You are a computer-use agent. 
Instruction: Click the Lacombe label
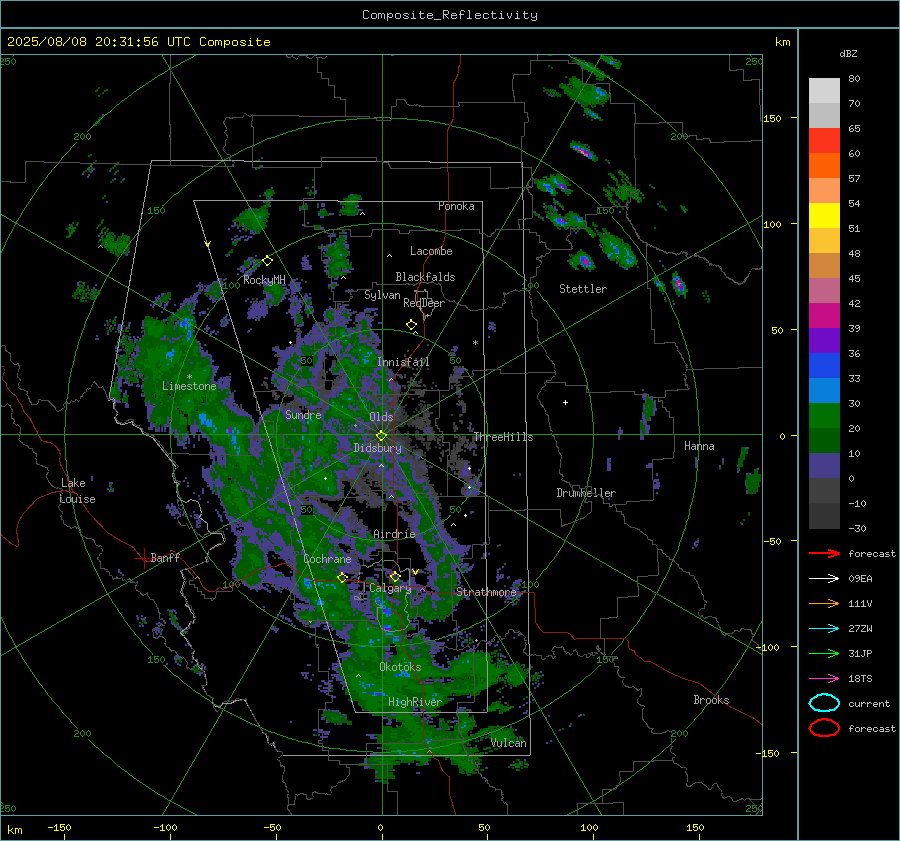pos(431,251)
